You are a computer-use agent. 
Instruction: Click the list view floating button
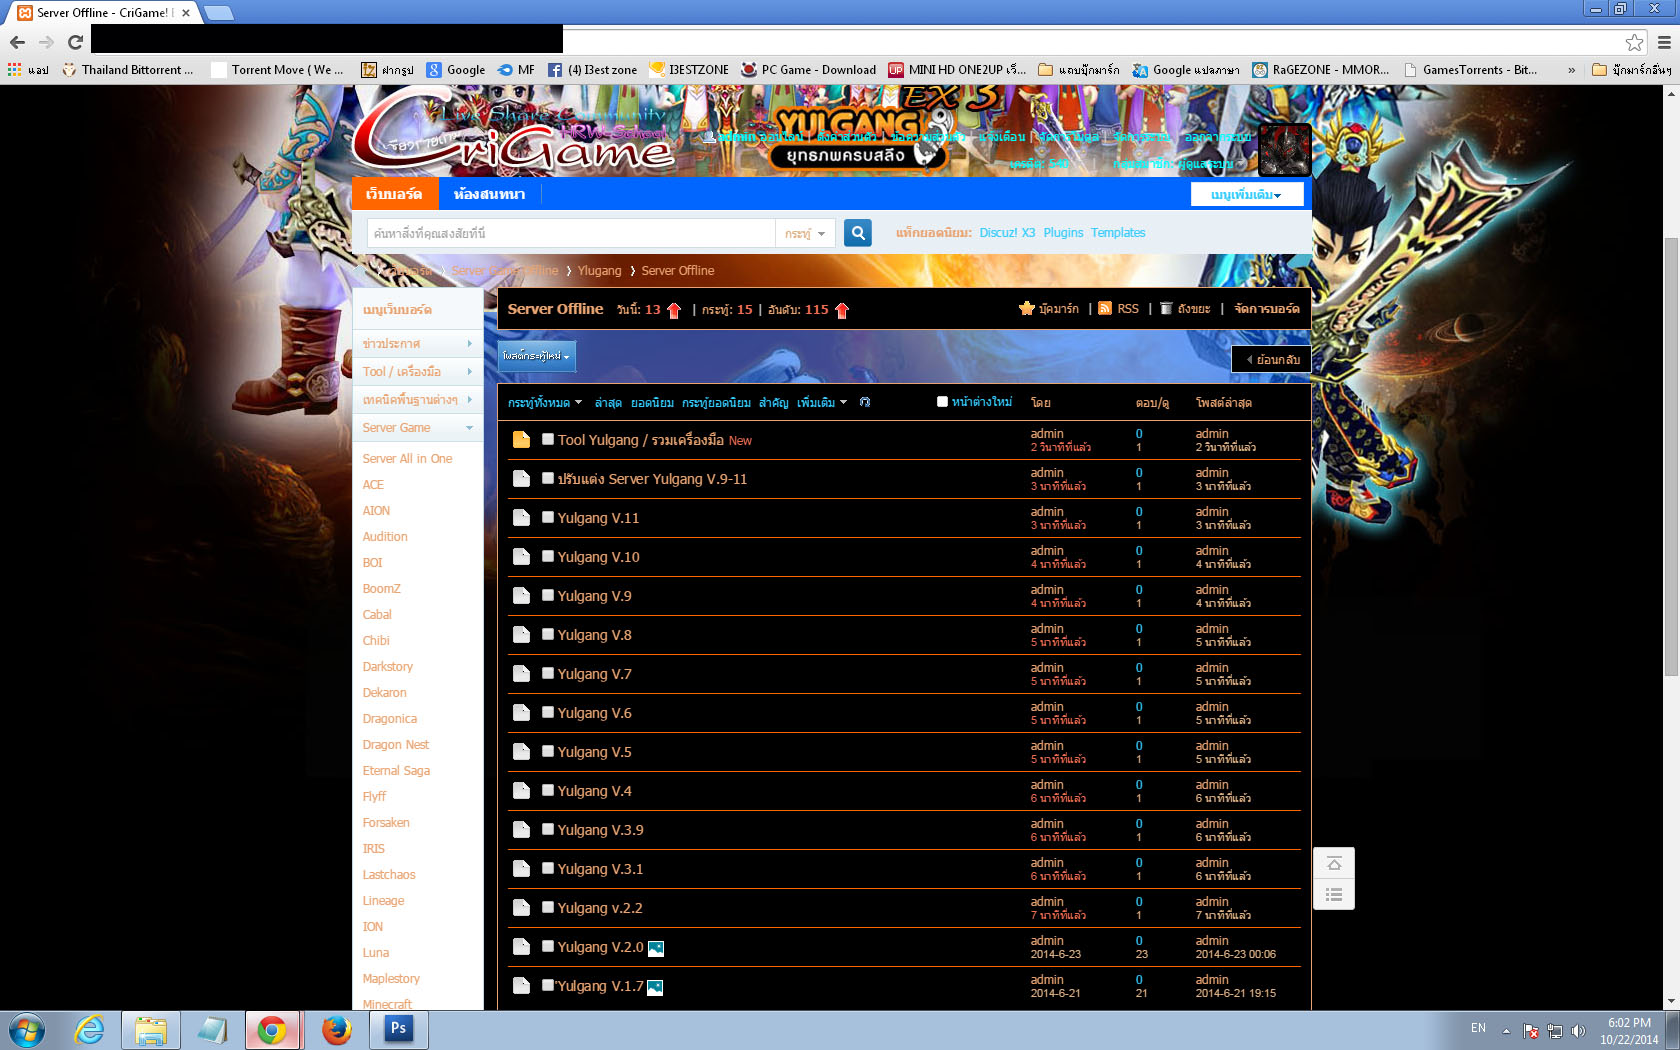(x=1334, y=894)
